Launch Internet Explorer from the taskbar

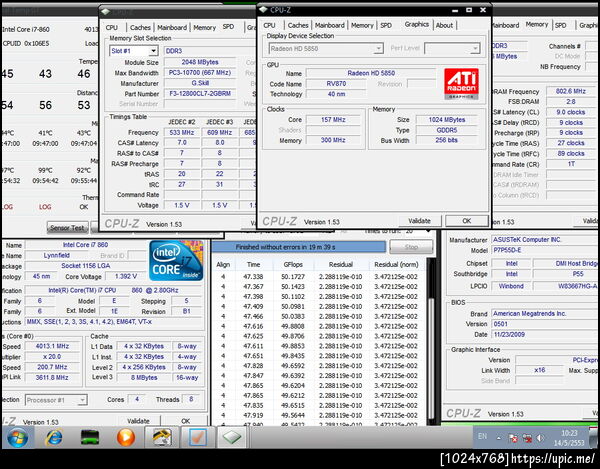pos(54,437)
